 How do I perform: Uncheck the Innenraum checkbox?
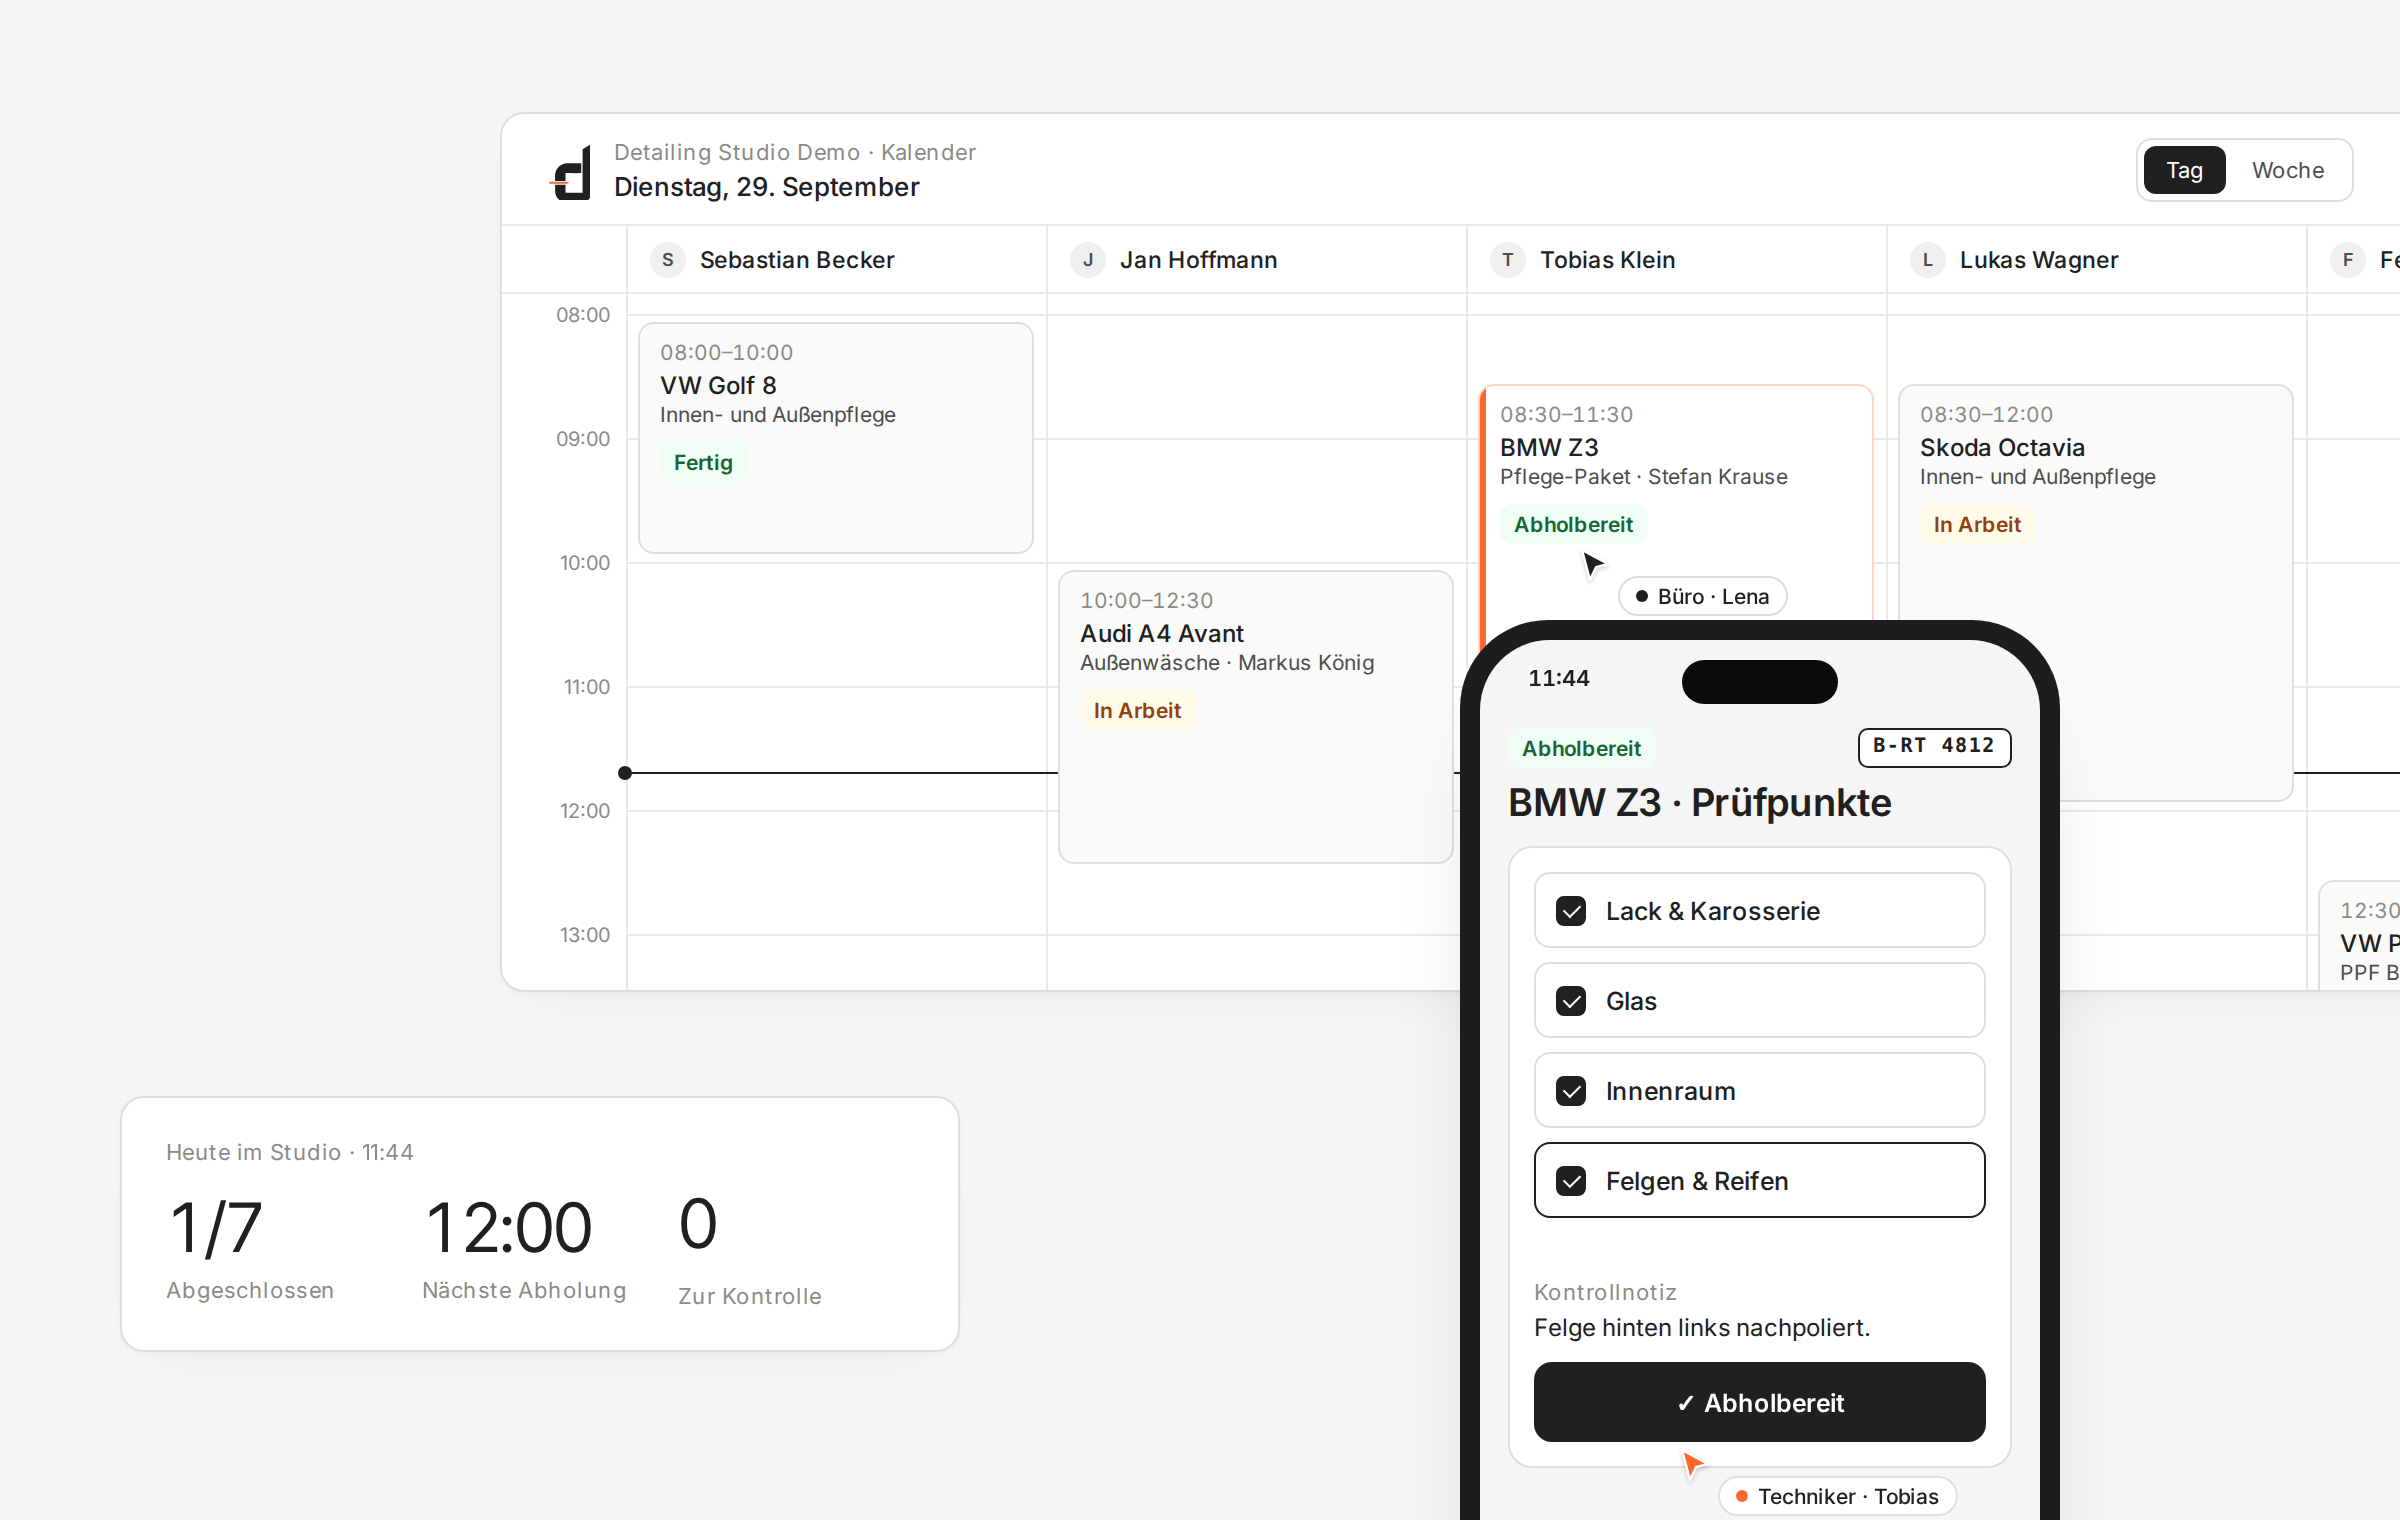(1571, 1091)
